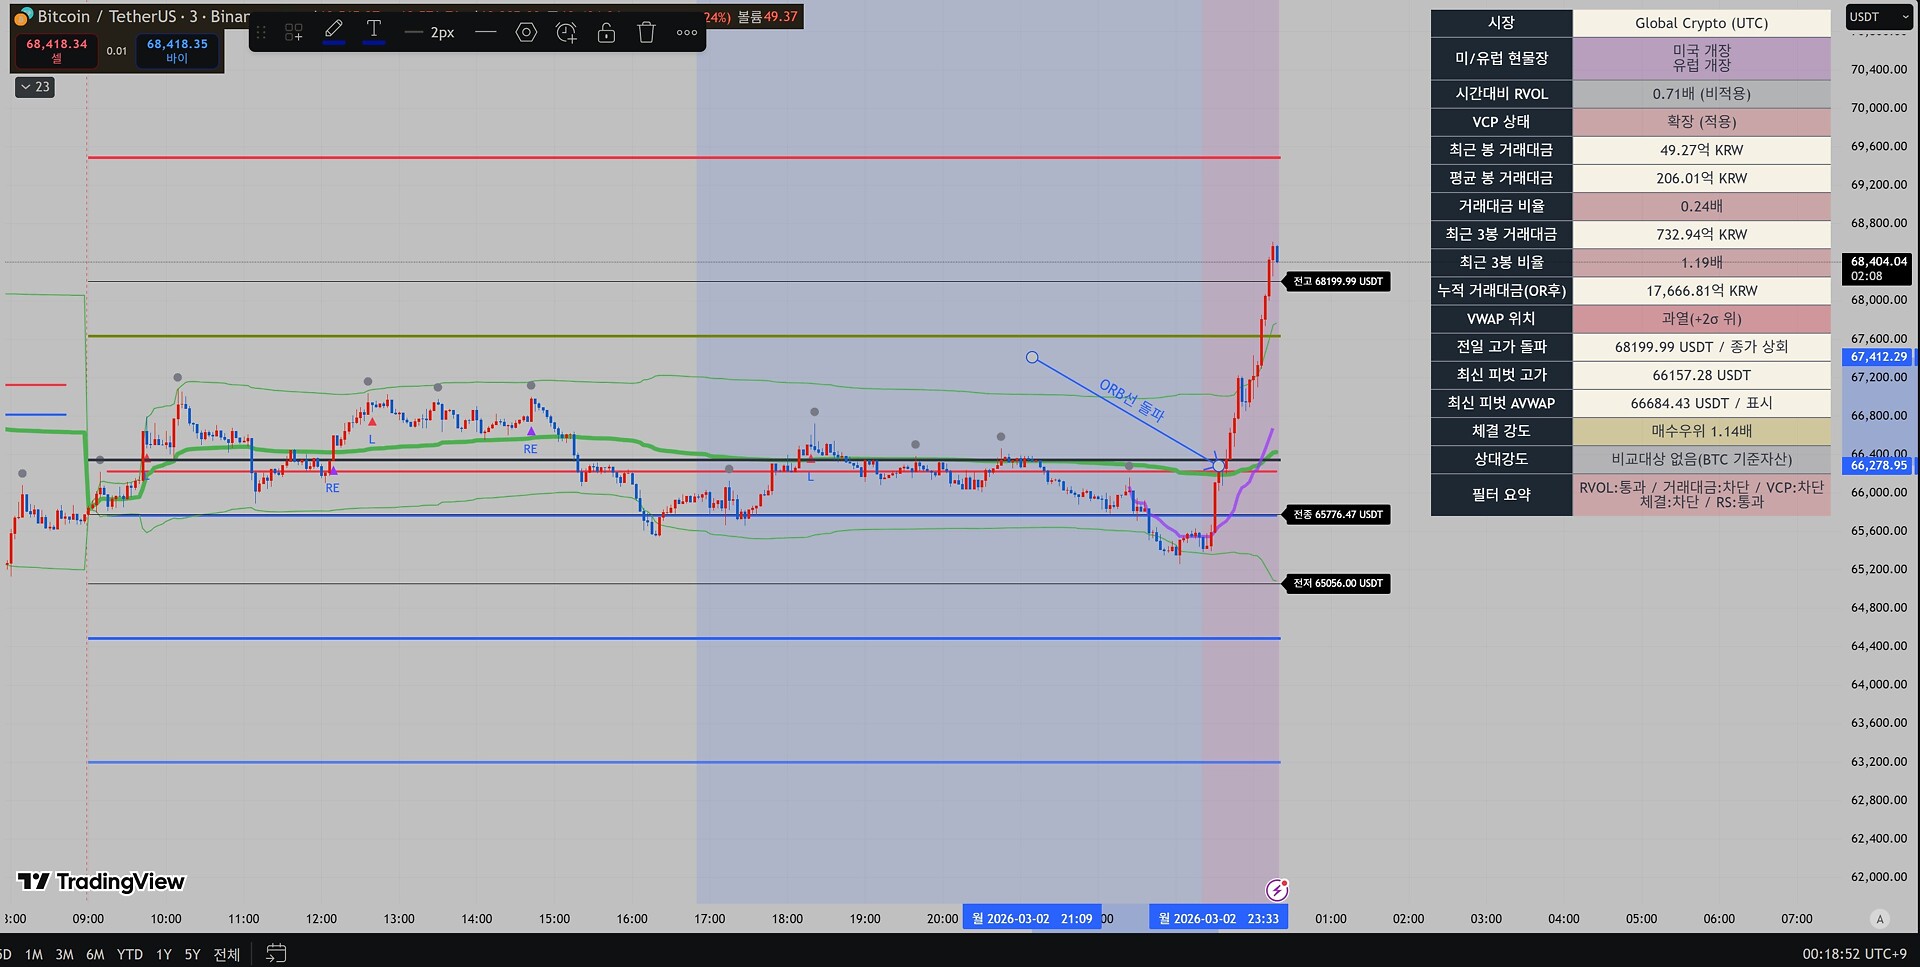Open the USDT currency dropdown
Image resolution: width=1920 pixels, height=967 pixels.
coord(1878,17)
